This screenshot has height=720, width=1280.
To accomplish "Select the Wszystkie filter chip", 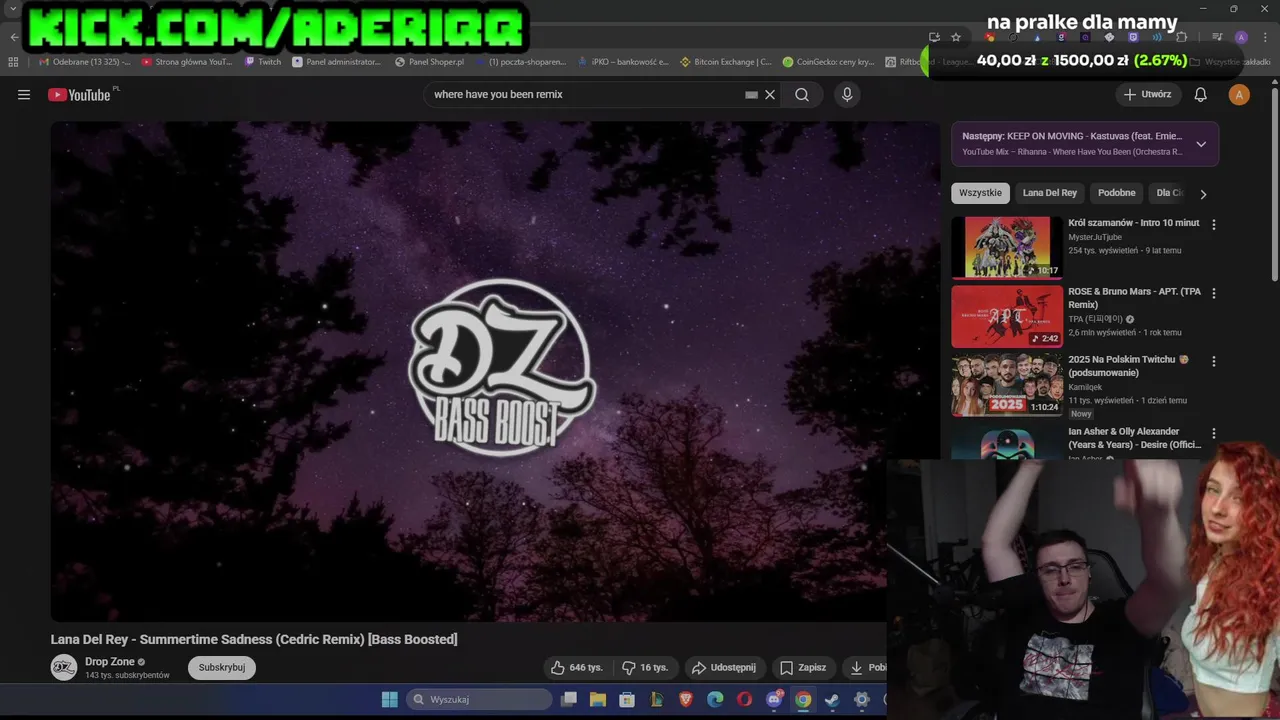I will pyautogui.click(x=980, y=193).
